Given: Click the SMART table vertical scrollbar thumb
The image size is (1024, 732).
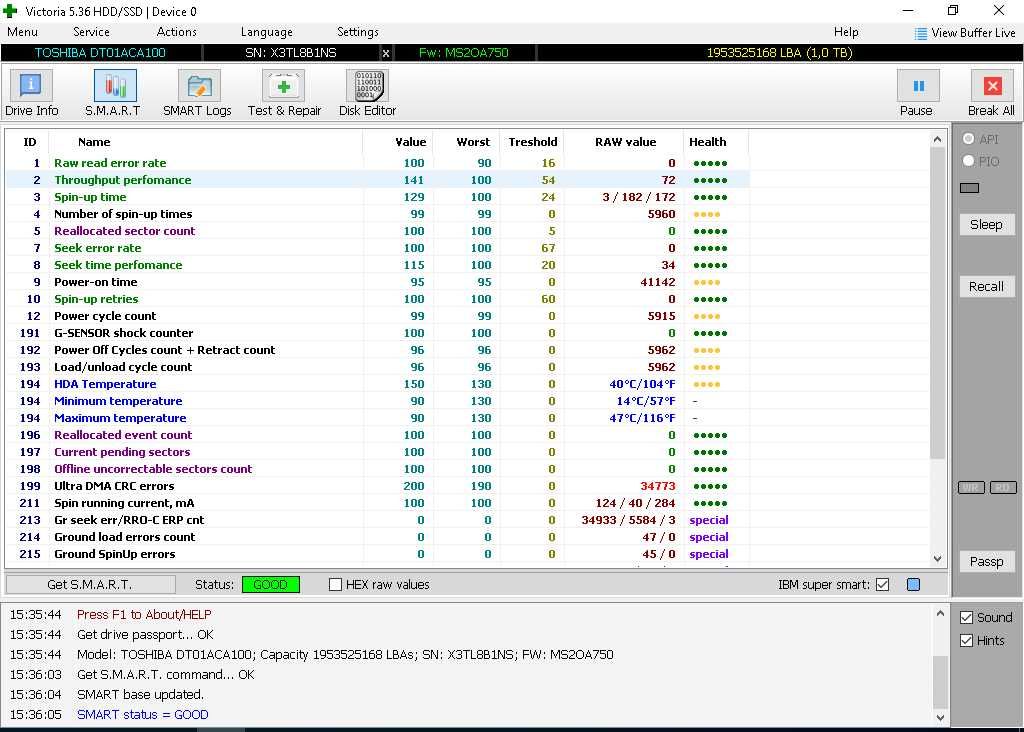Looking at the screenshot, I should pos(937,304).
